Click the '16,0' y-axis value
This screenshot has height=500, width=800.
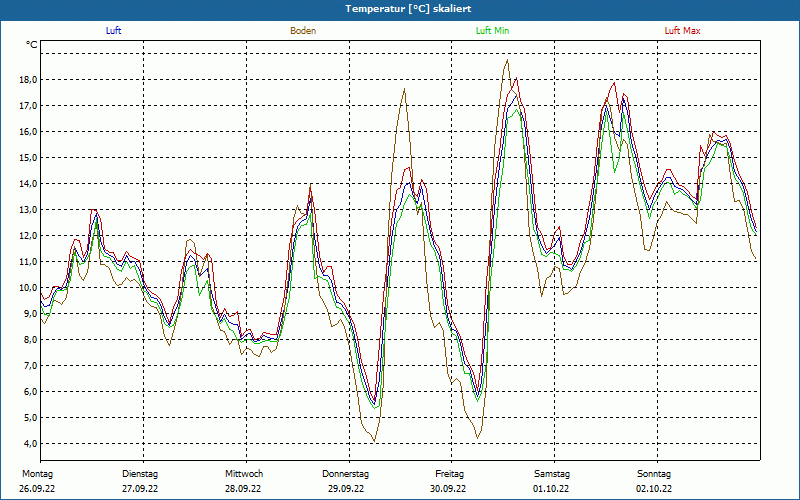point(29,132)
